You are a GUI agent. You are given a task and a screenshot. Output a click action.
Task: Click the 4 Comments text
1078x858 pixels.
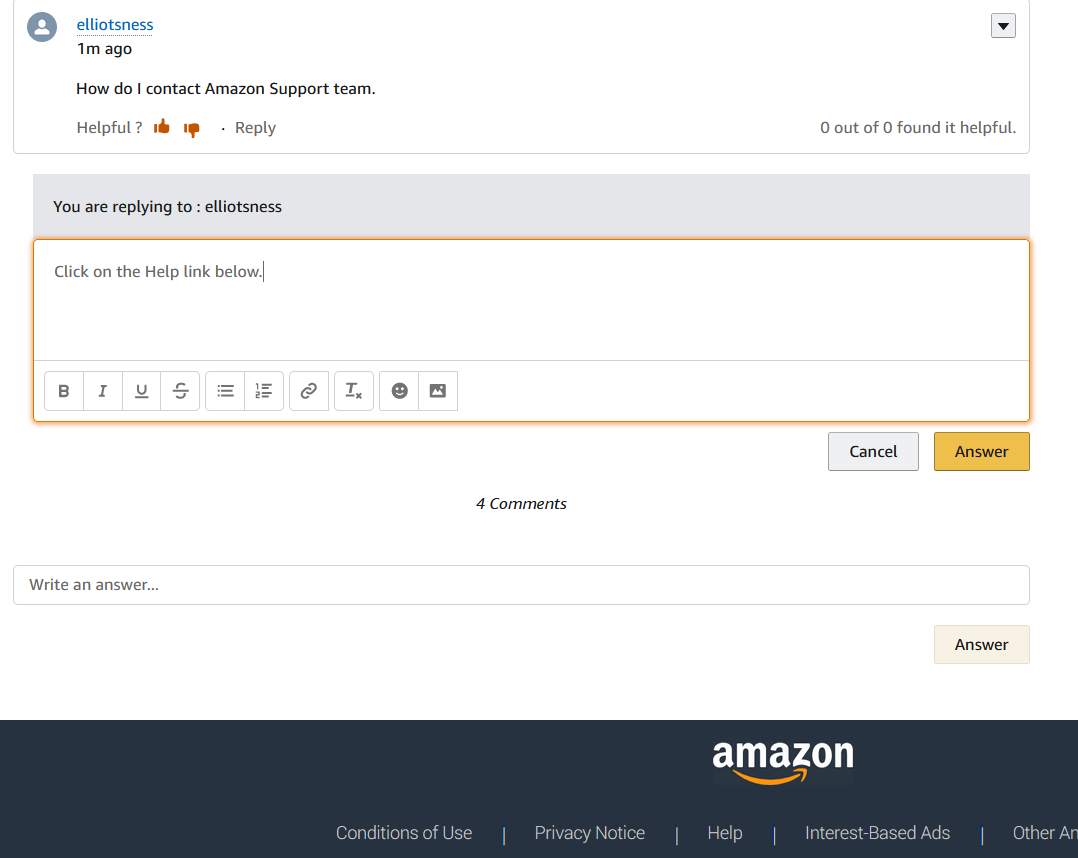pyautogui.click(x=521, y=504)
